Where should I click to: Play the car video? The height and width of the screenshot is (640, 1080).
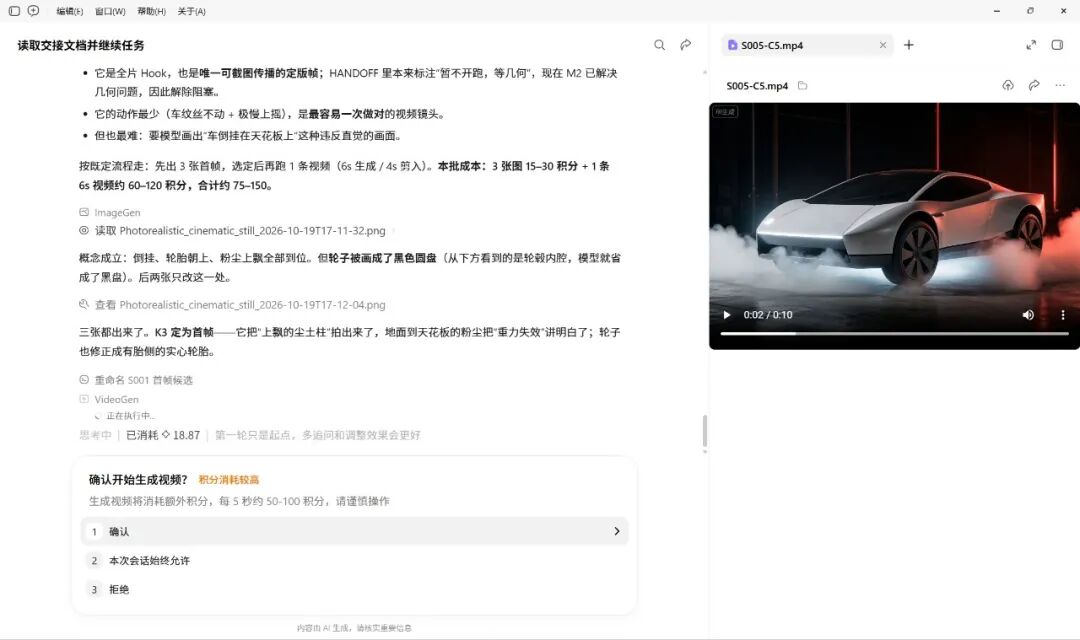727,315
